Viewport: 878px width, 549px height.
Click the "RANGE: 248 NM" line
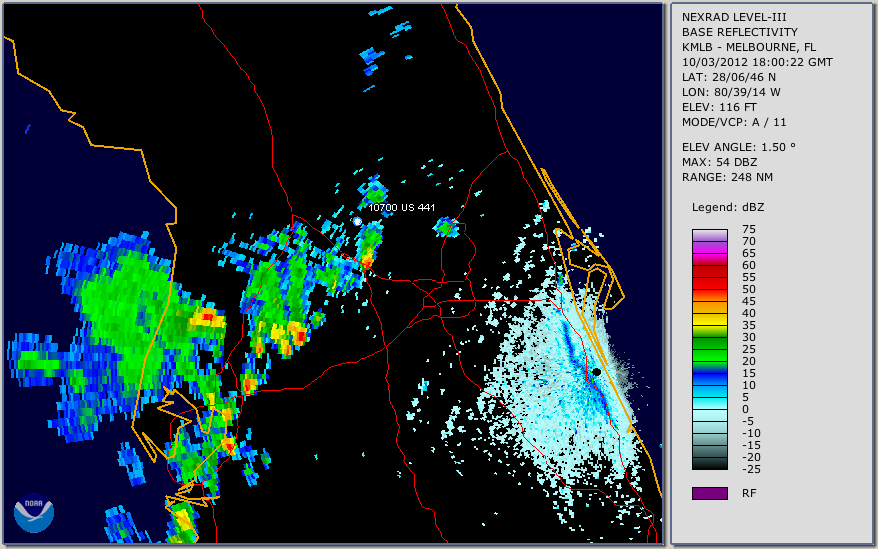click(727, 177)
